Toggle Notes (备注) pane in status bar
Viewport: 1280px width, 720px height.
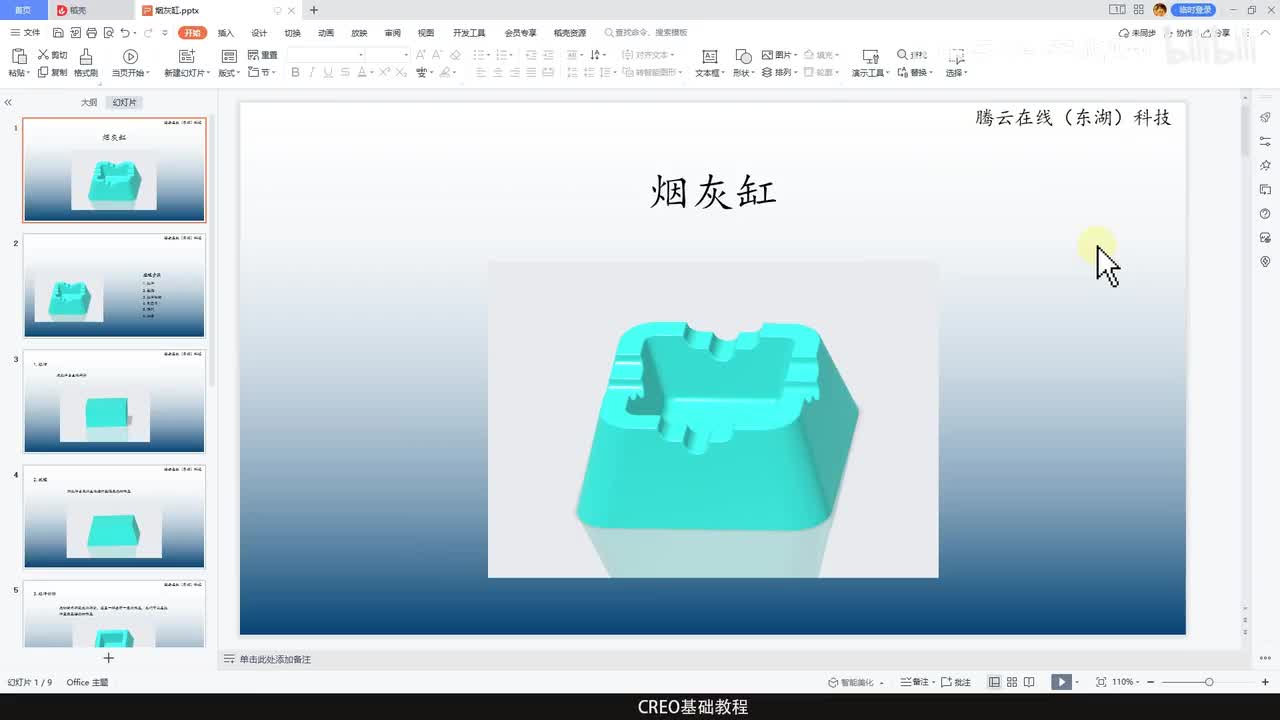[915, 682]
